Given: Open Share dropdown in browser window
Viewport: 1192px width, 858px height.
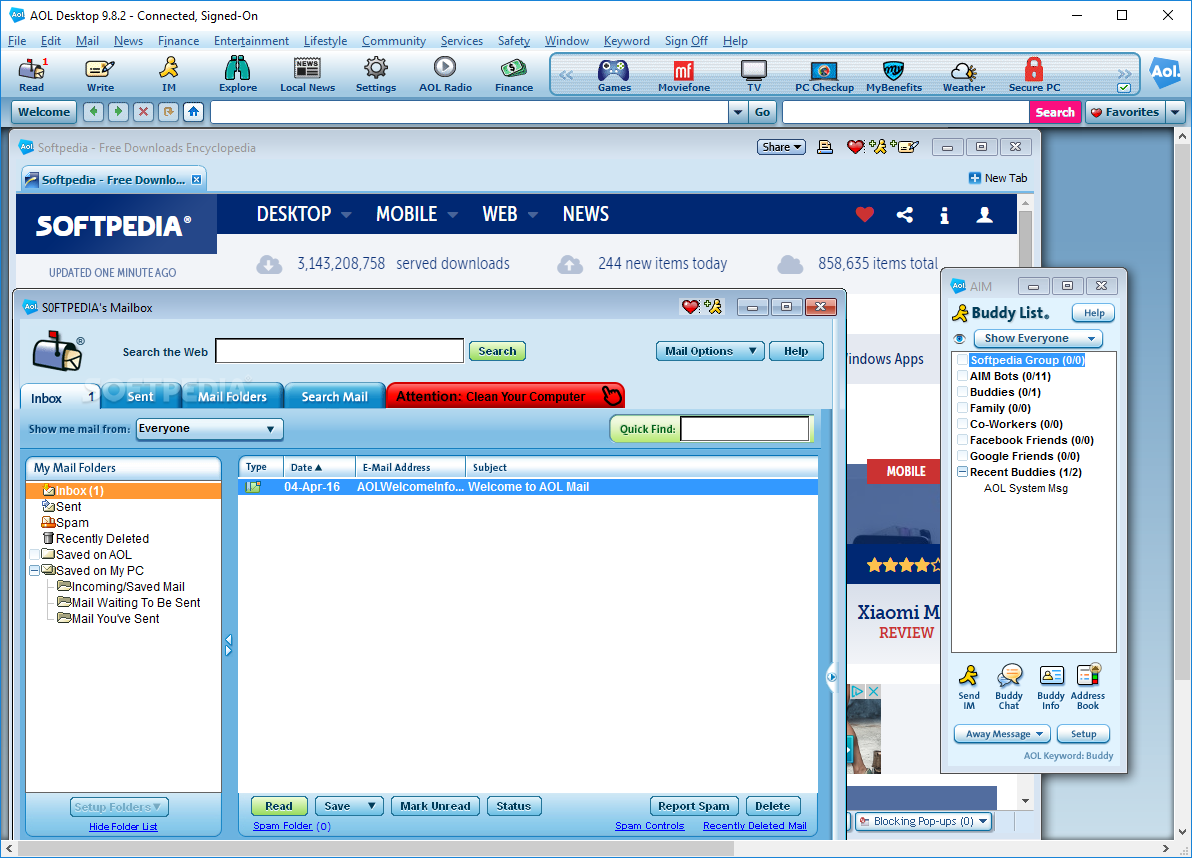Looking at the screenshot, I should pos(781,147).
